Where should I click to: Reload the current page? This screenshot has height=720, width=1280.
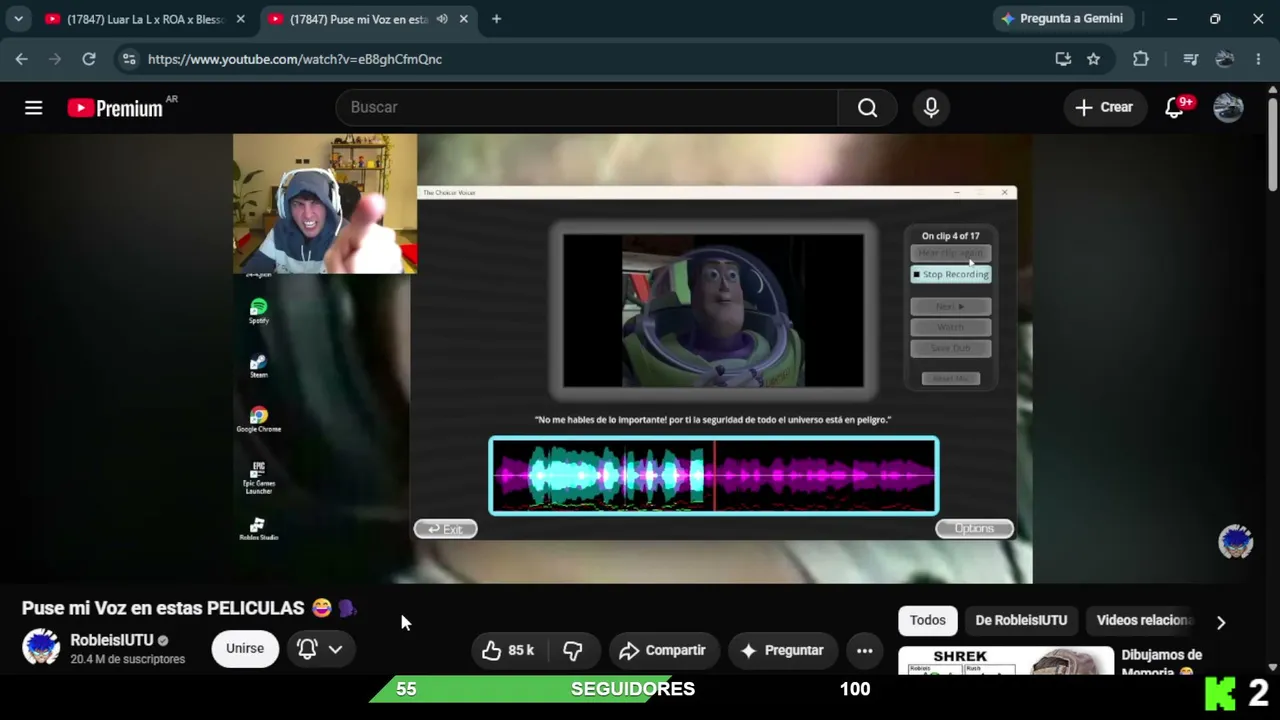pos(89,59)
